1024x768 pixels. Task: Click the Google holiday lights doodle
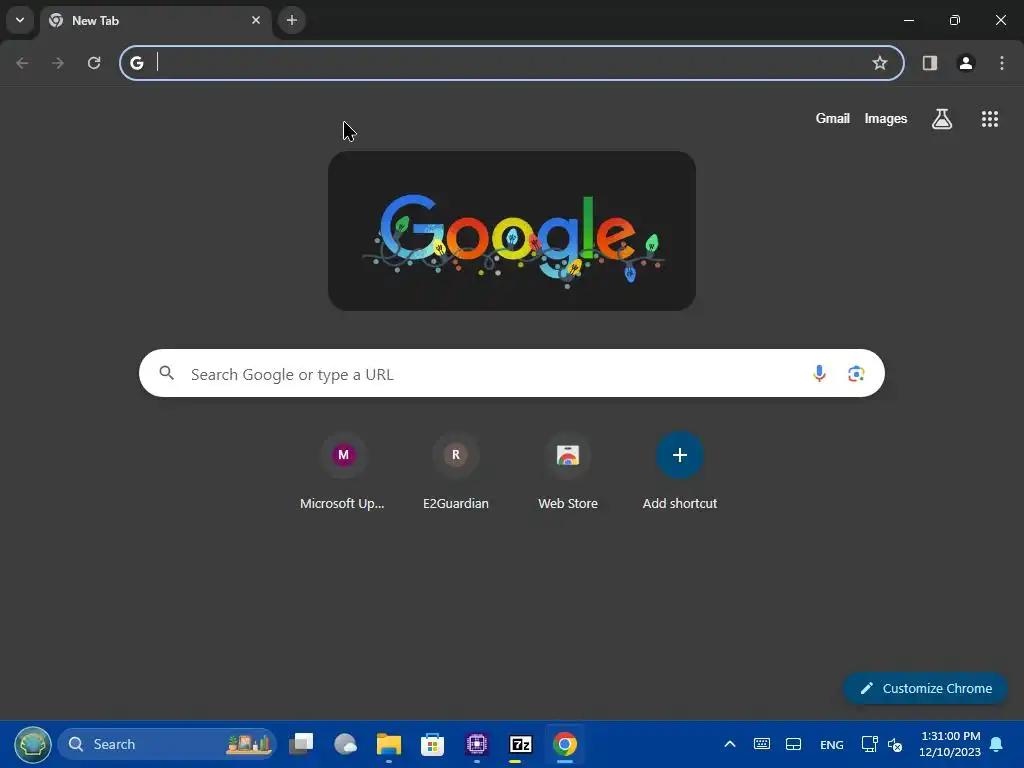[x=512, y=231]
